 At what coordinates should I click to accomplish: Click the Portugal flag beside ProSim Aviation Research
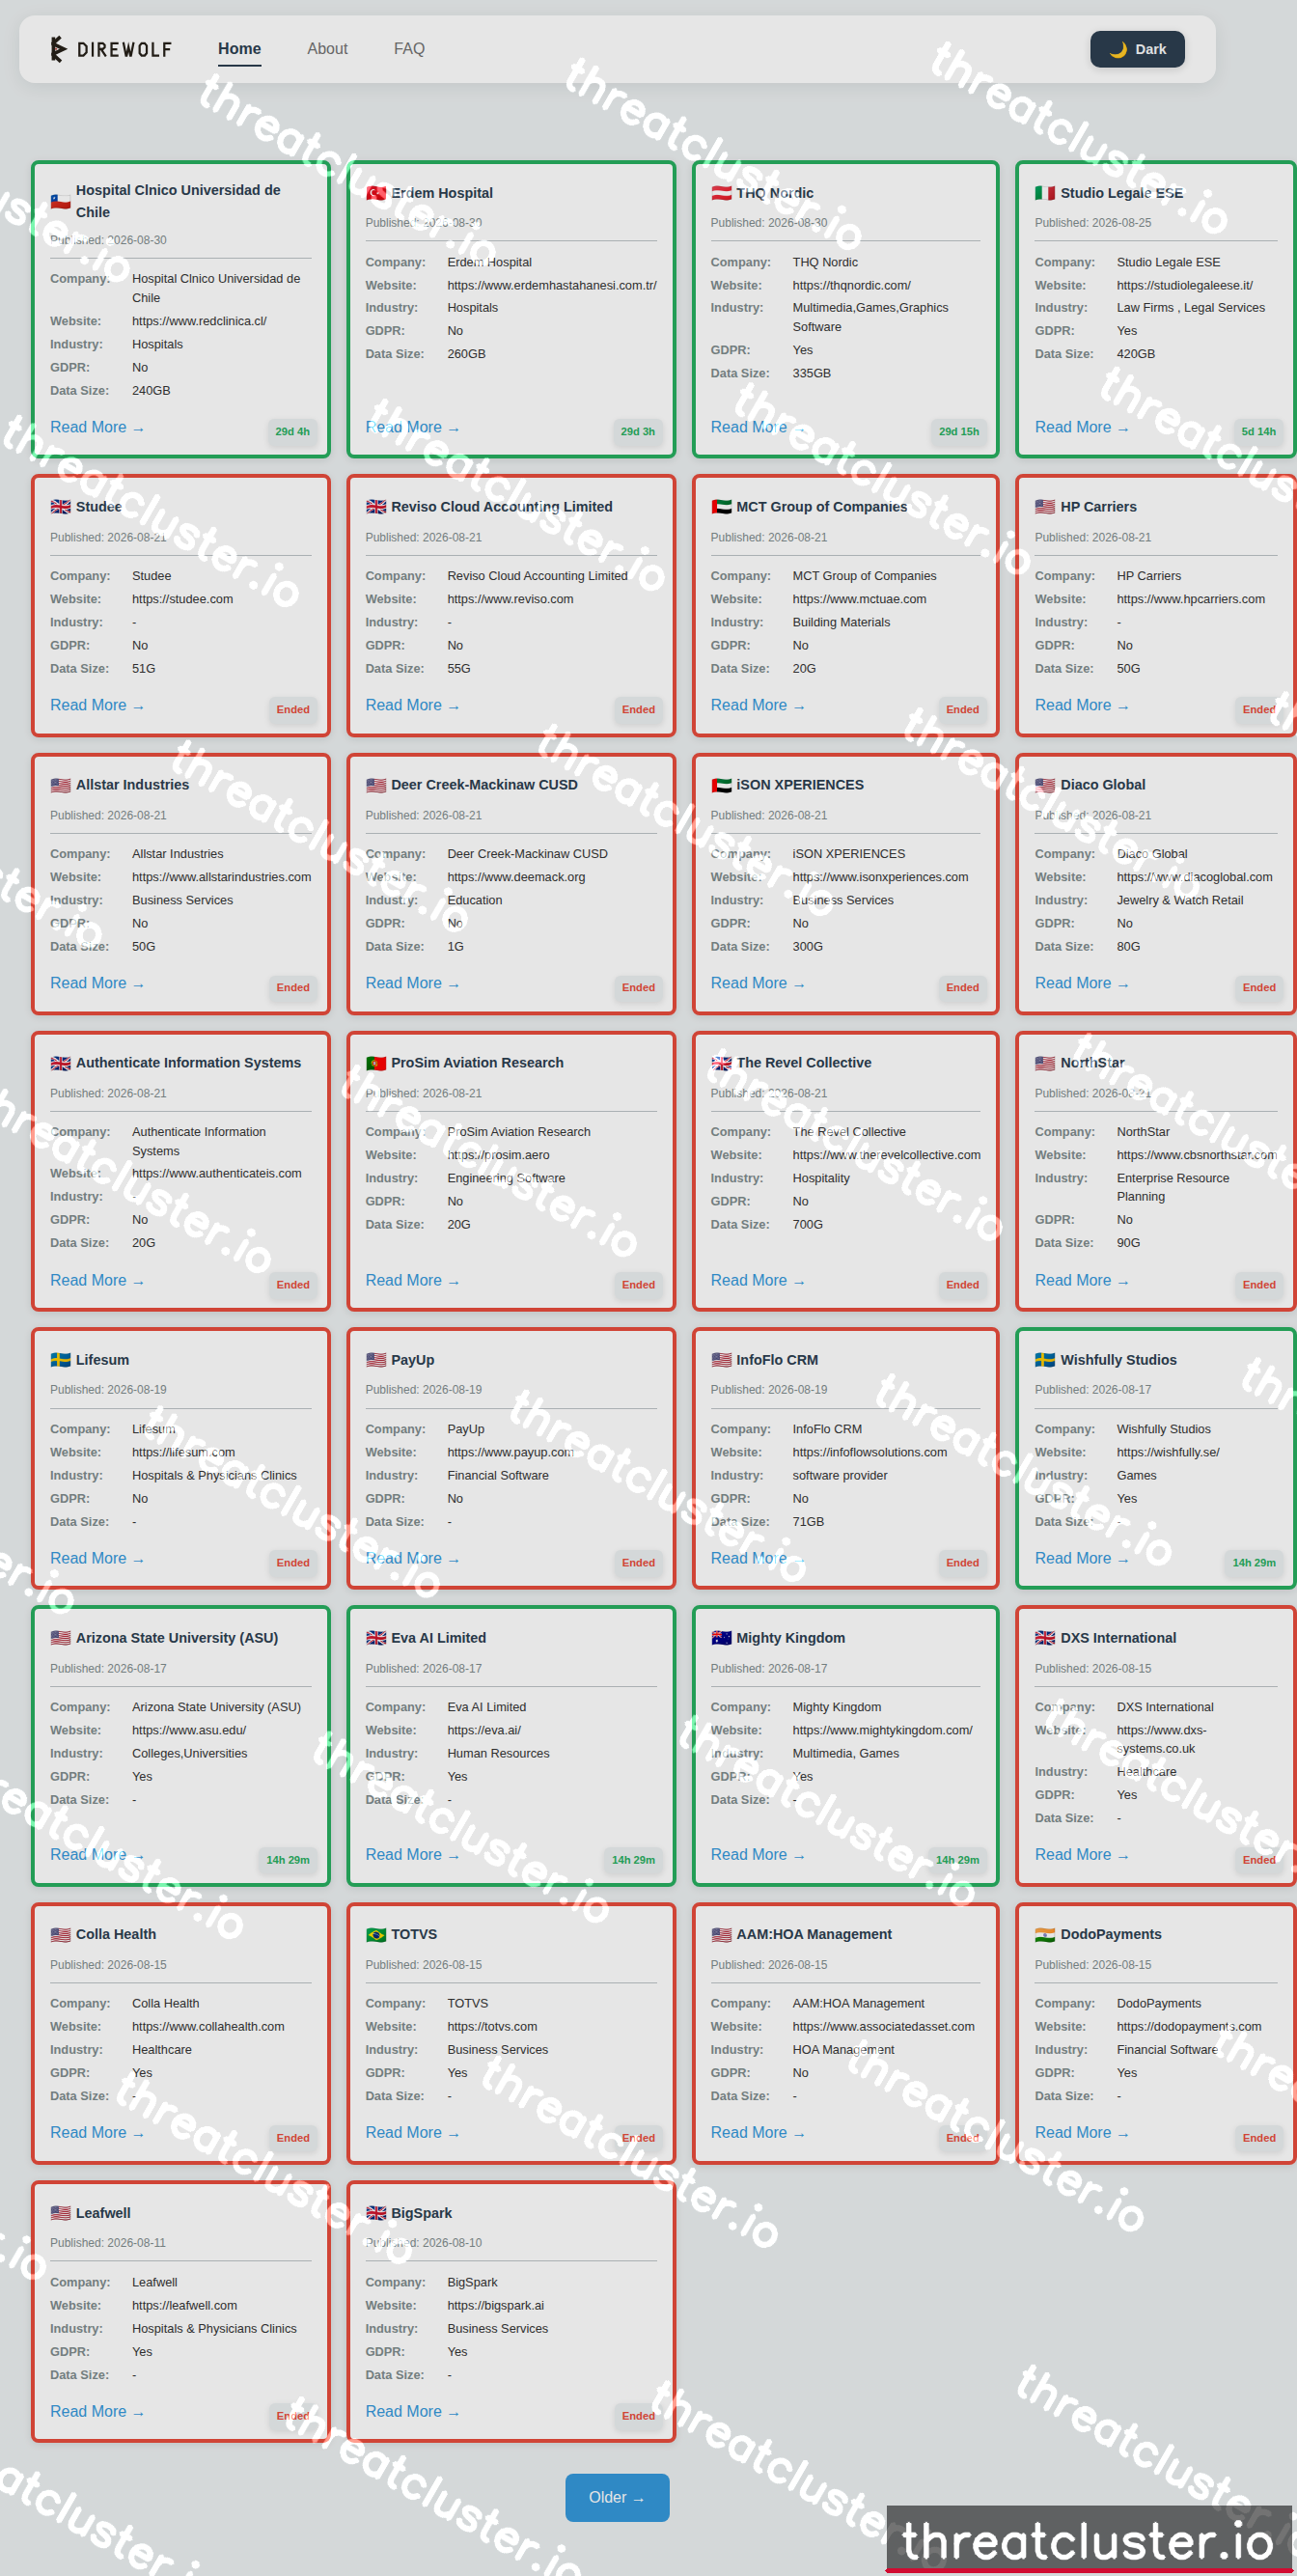(x=376, y=1063)
